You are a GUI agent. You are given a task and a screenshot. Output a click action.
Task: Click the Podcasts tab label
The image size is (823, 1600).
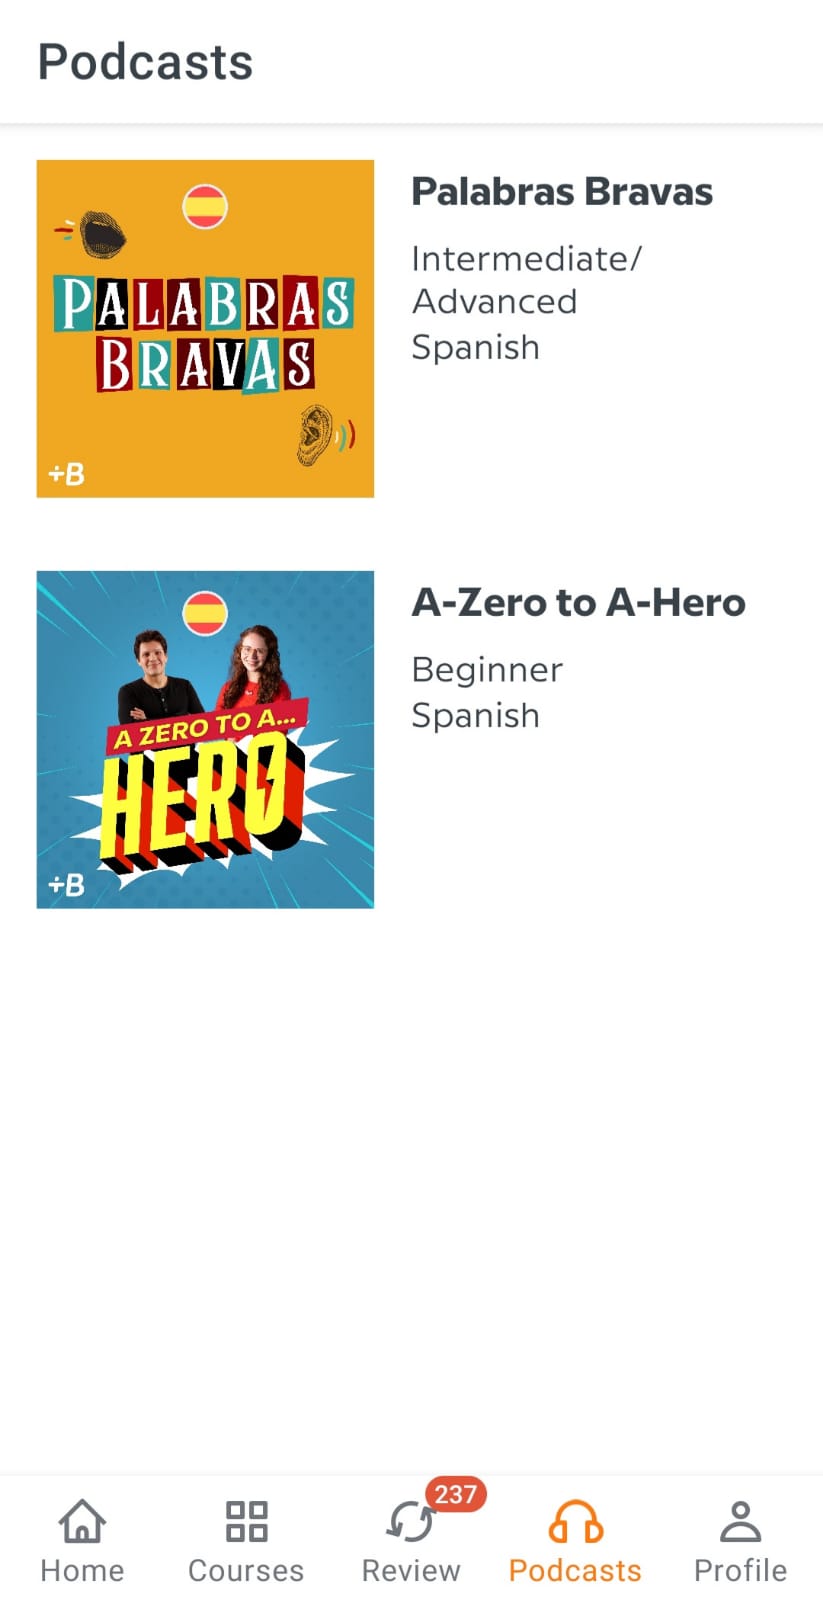[x=575, y=1571]
